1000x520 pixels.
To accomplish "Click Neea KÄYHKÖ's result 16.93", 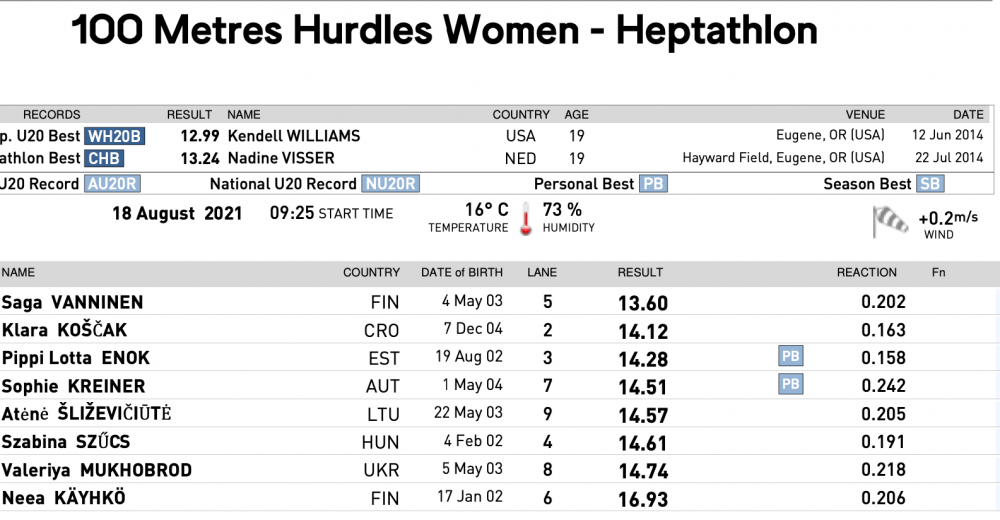I will (x=643, y=498).
